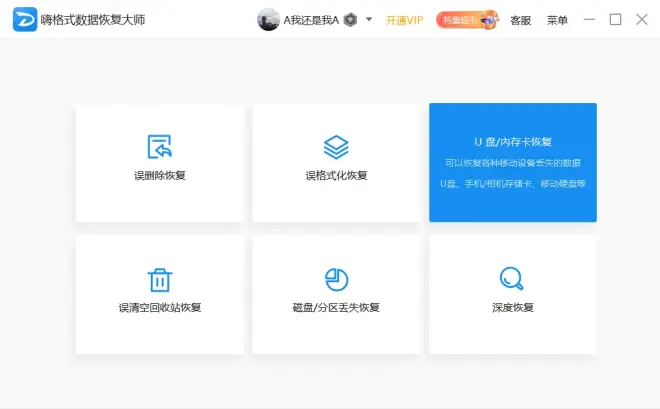Select the deep scan magnifier icon
The height and width of the screenshot is (409, 660).
point(511,279)
